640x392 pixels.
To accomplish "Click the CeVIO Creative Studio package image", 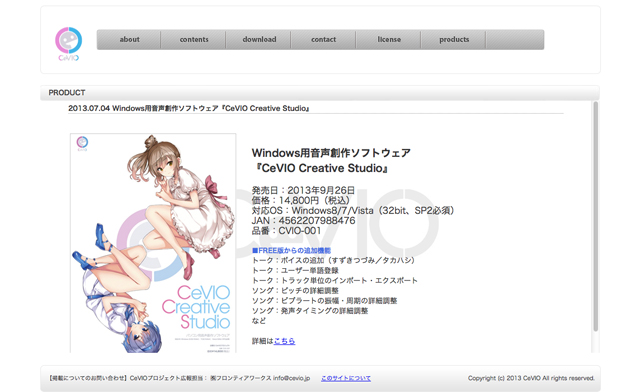I will pos(153,243).
